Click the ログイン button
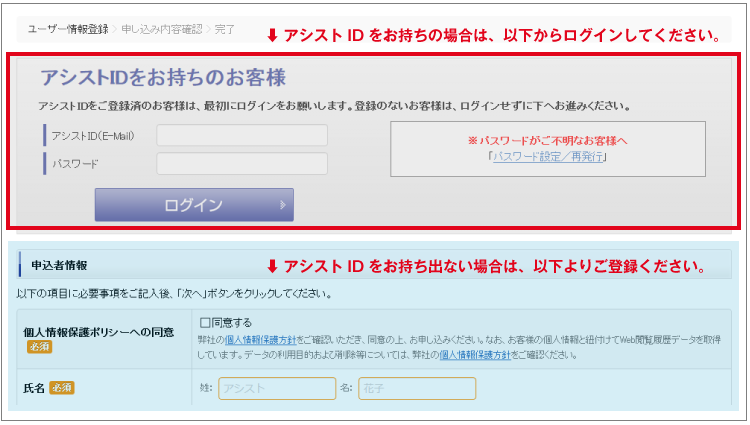The width and height of the screenshot is (750, 425). click(x=194, y=205)
